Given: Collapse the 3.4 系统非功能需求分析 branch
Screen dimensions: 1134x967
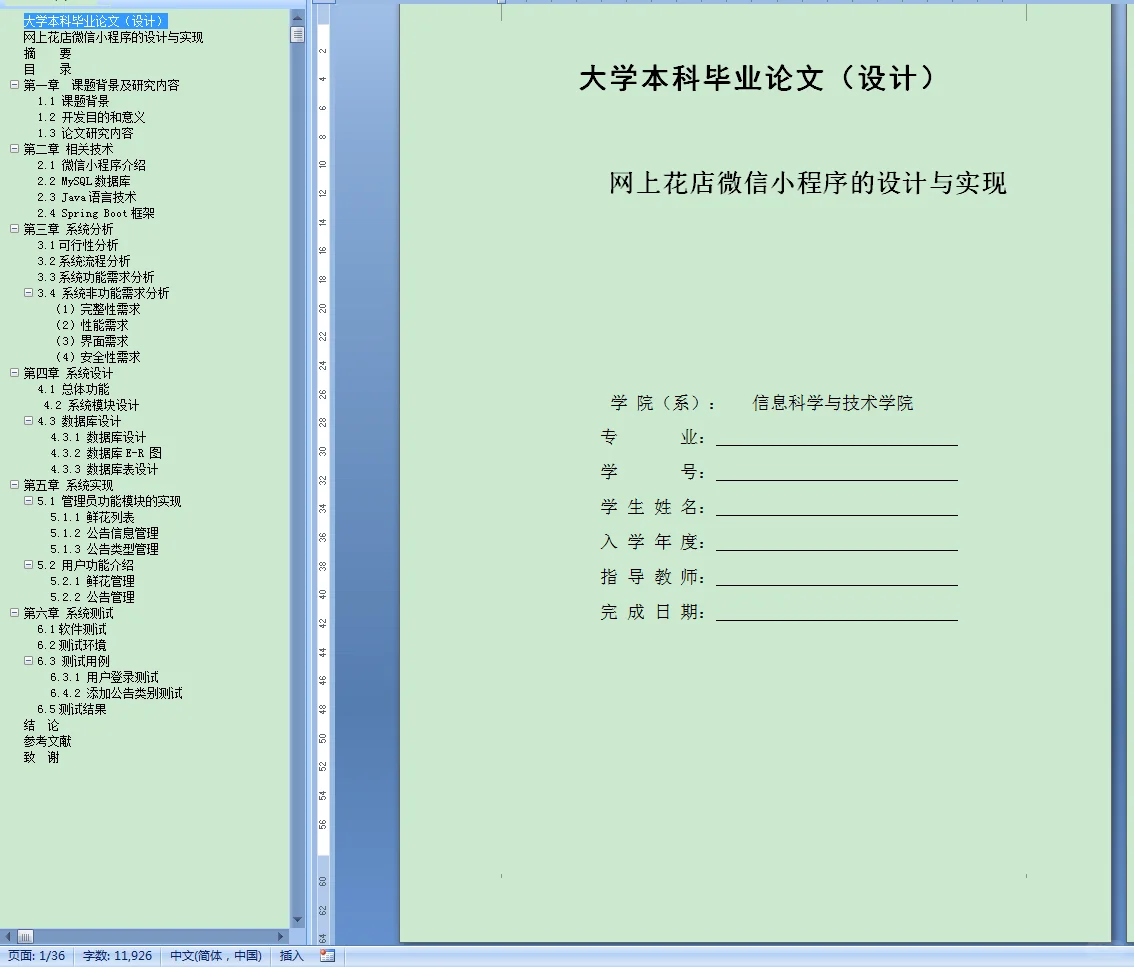Looking at the screenshot, I should coord(28,292).
